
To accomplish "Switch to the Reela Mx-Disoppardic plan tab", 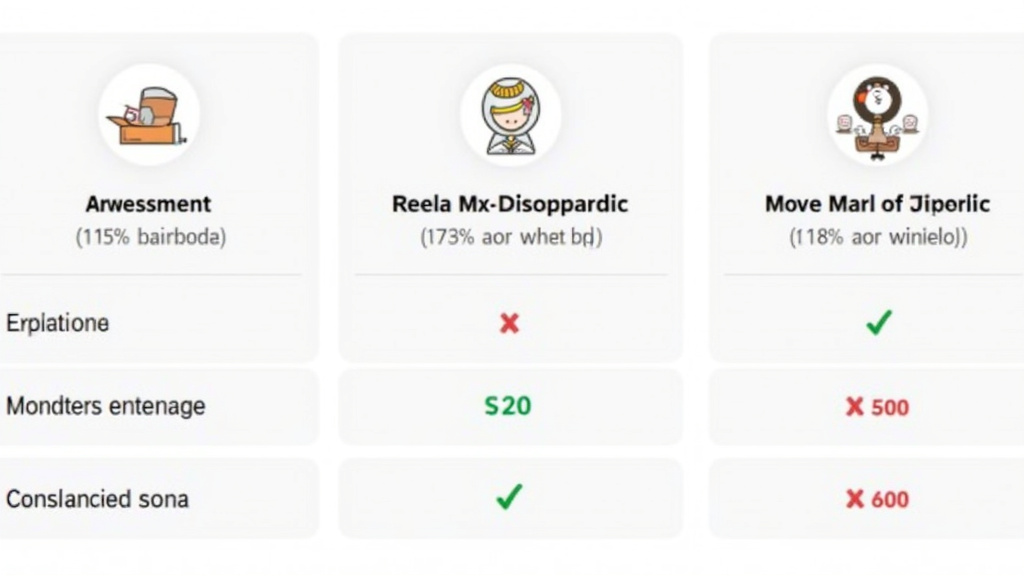I will coord(510,203).
